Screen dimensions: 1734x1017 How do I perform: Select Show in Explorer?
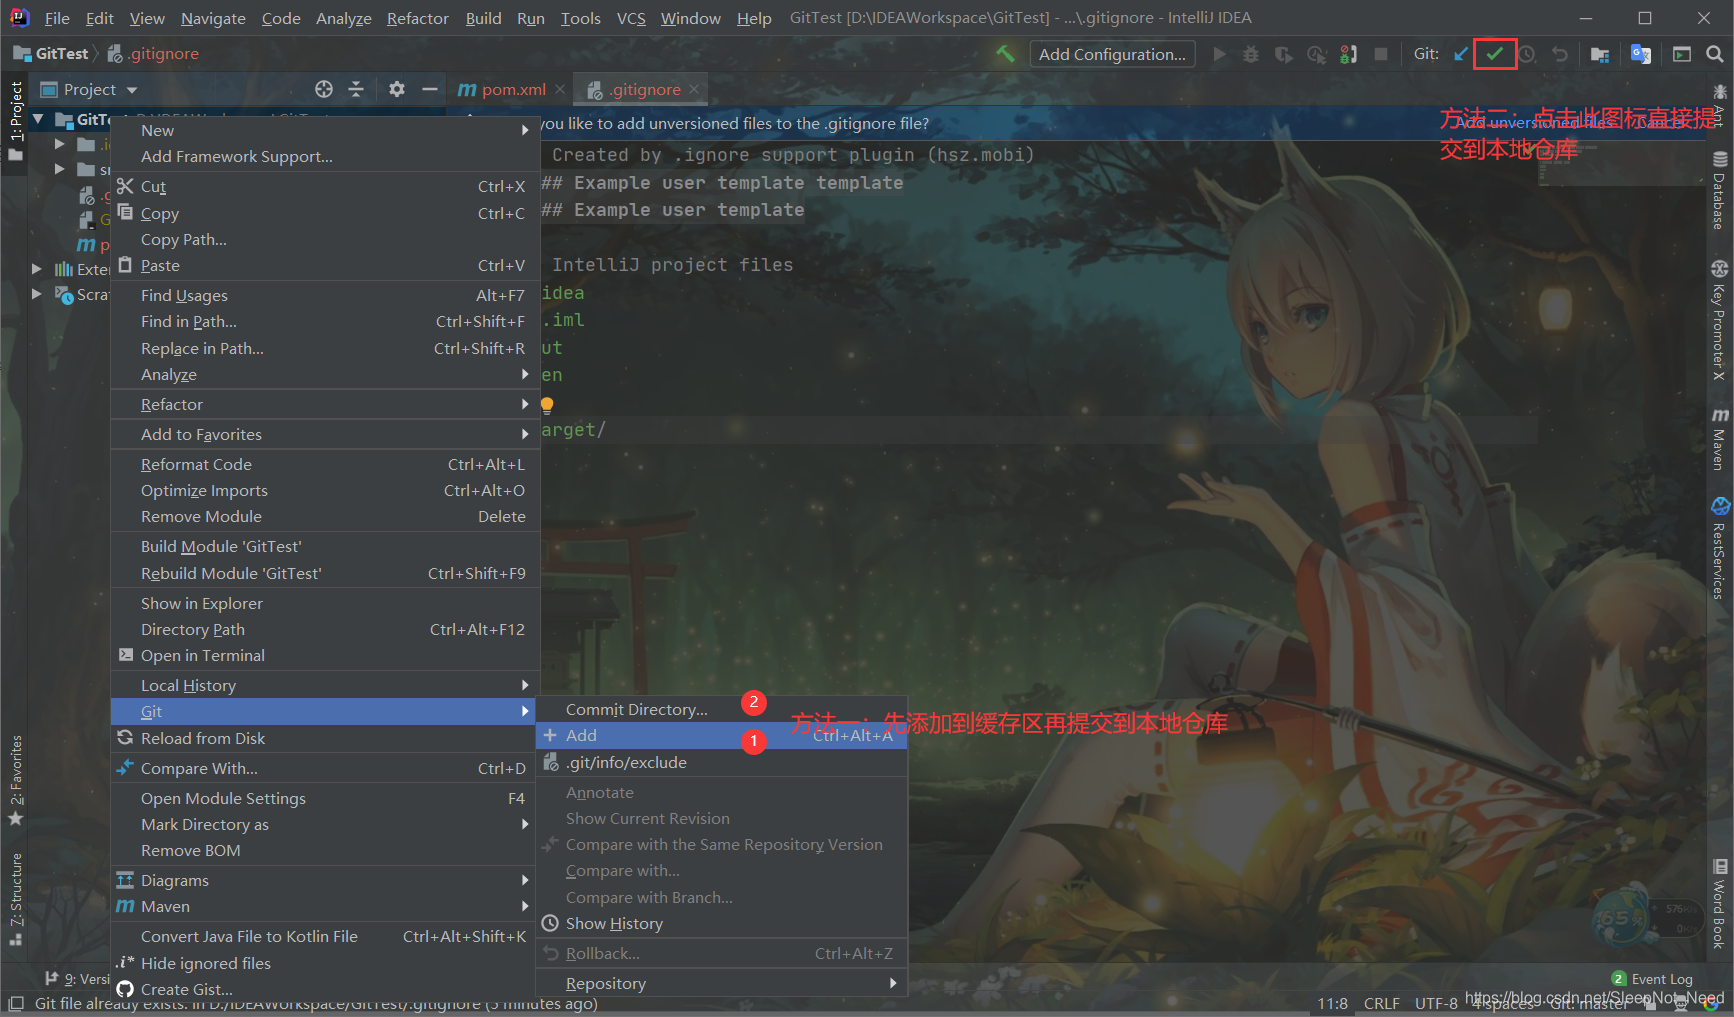pos(325,603)
